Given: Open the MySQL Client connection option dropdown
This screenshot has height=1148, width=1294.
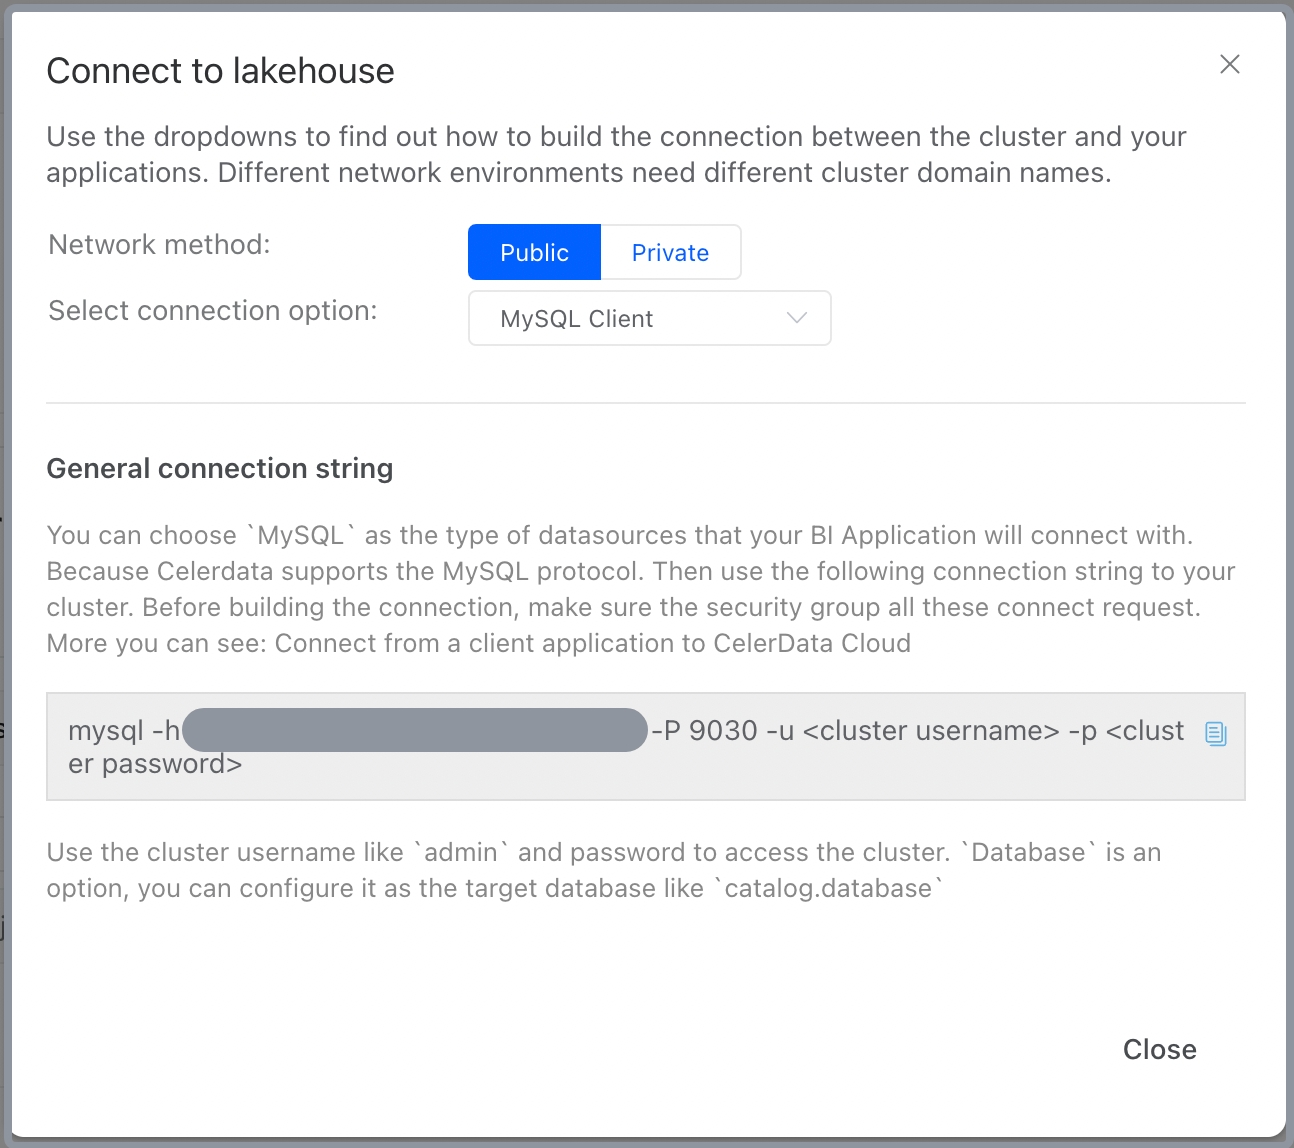Looking at the screenshot, I should [x=649, y=319].
